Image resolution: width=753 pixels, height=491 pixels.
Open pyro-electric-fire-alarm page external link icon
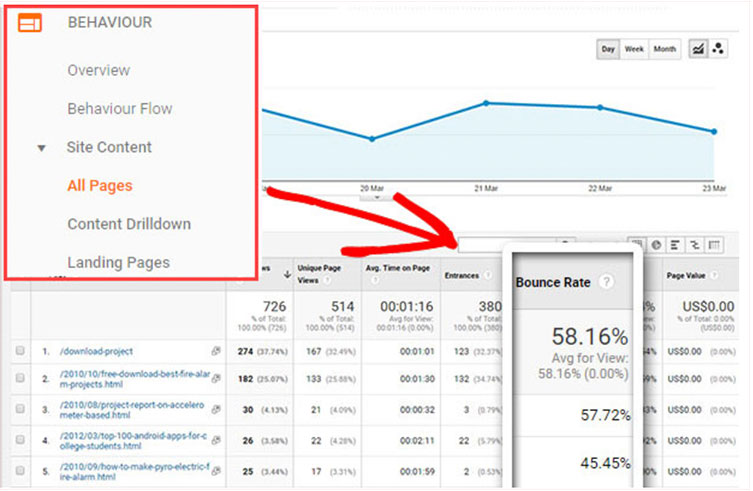(x=216, y=471)
